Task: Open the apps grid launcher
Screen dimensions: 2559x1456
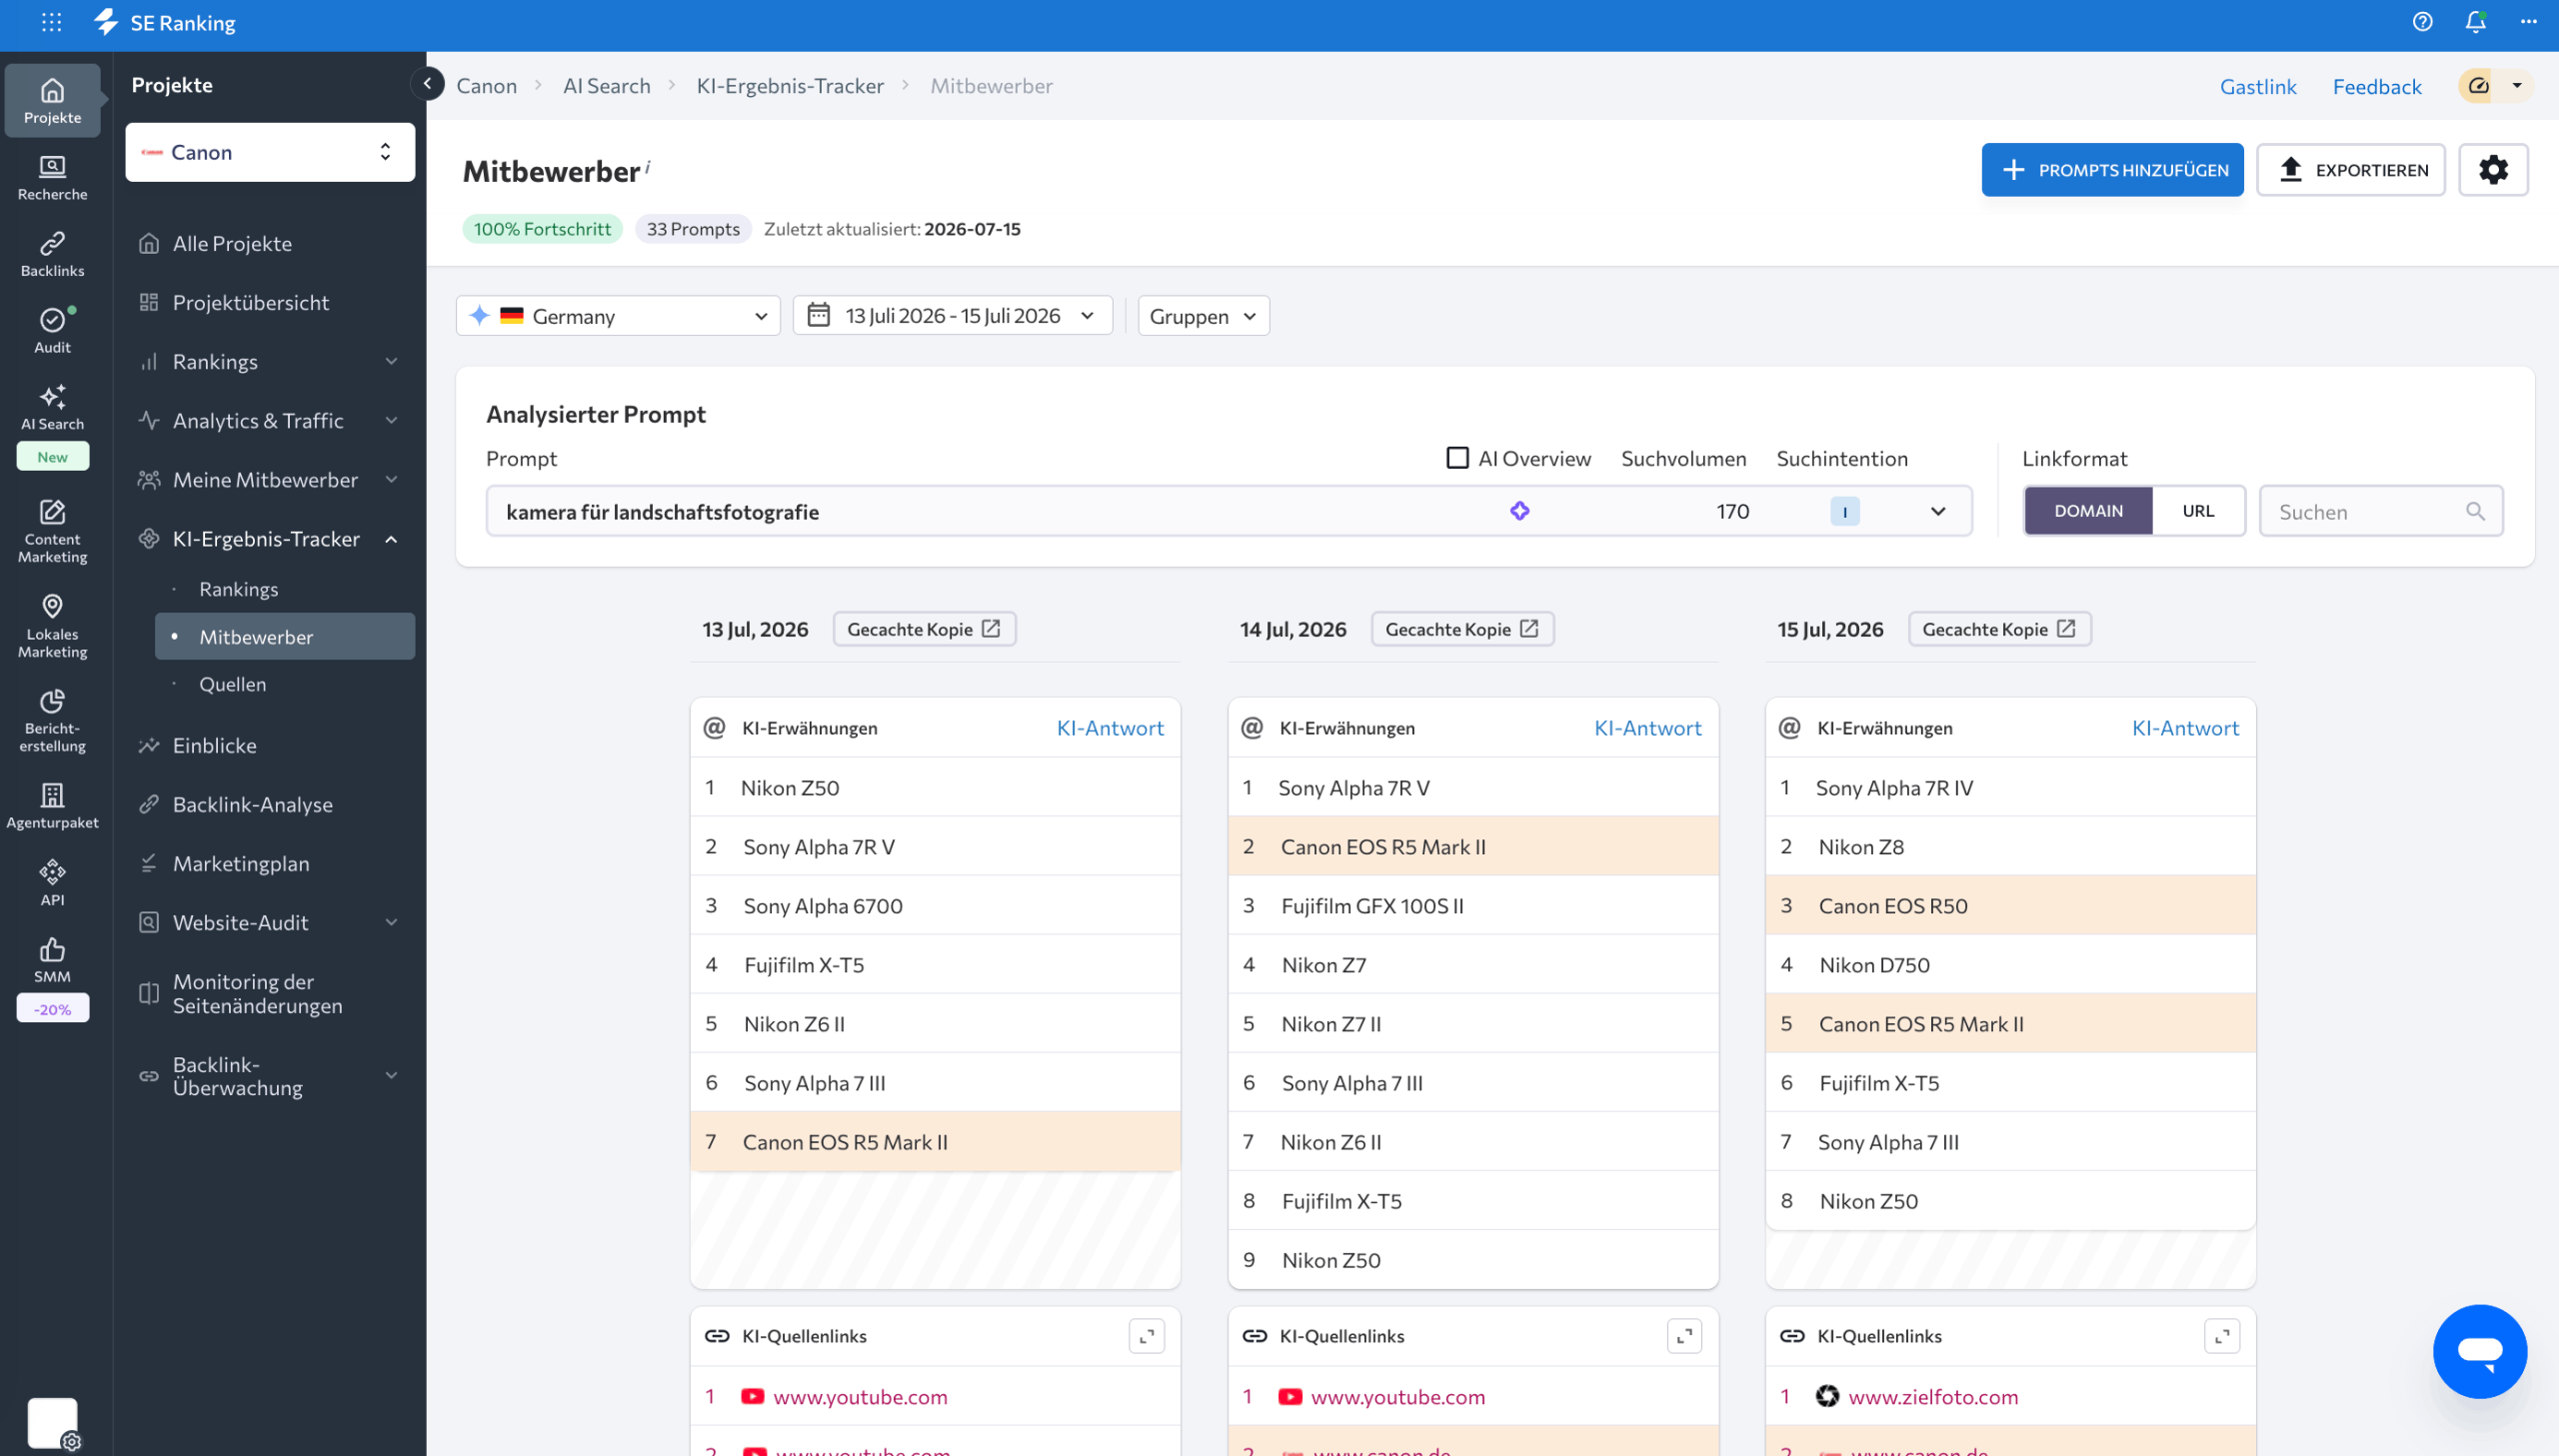Action: (52, 22)
